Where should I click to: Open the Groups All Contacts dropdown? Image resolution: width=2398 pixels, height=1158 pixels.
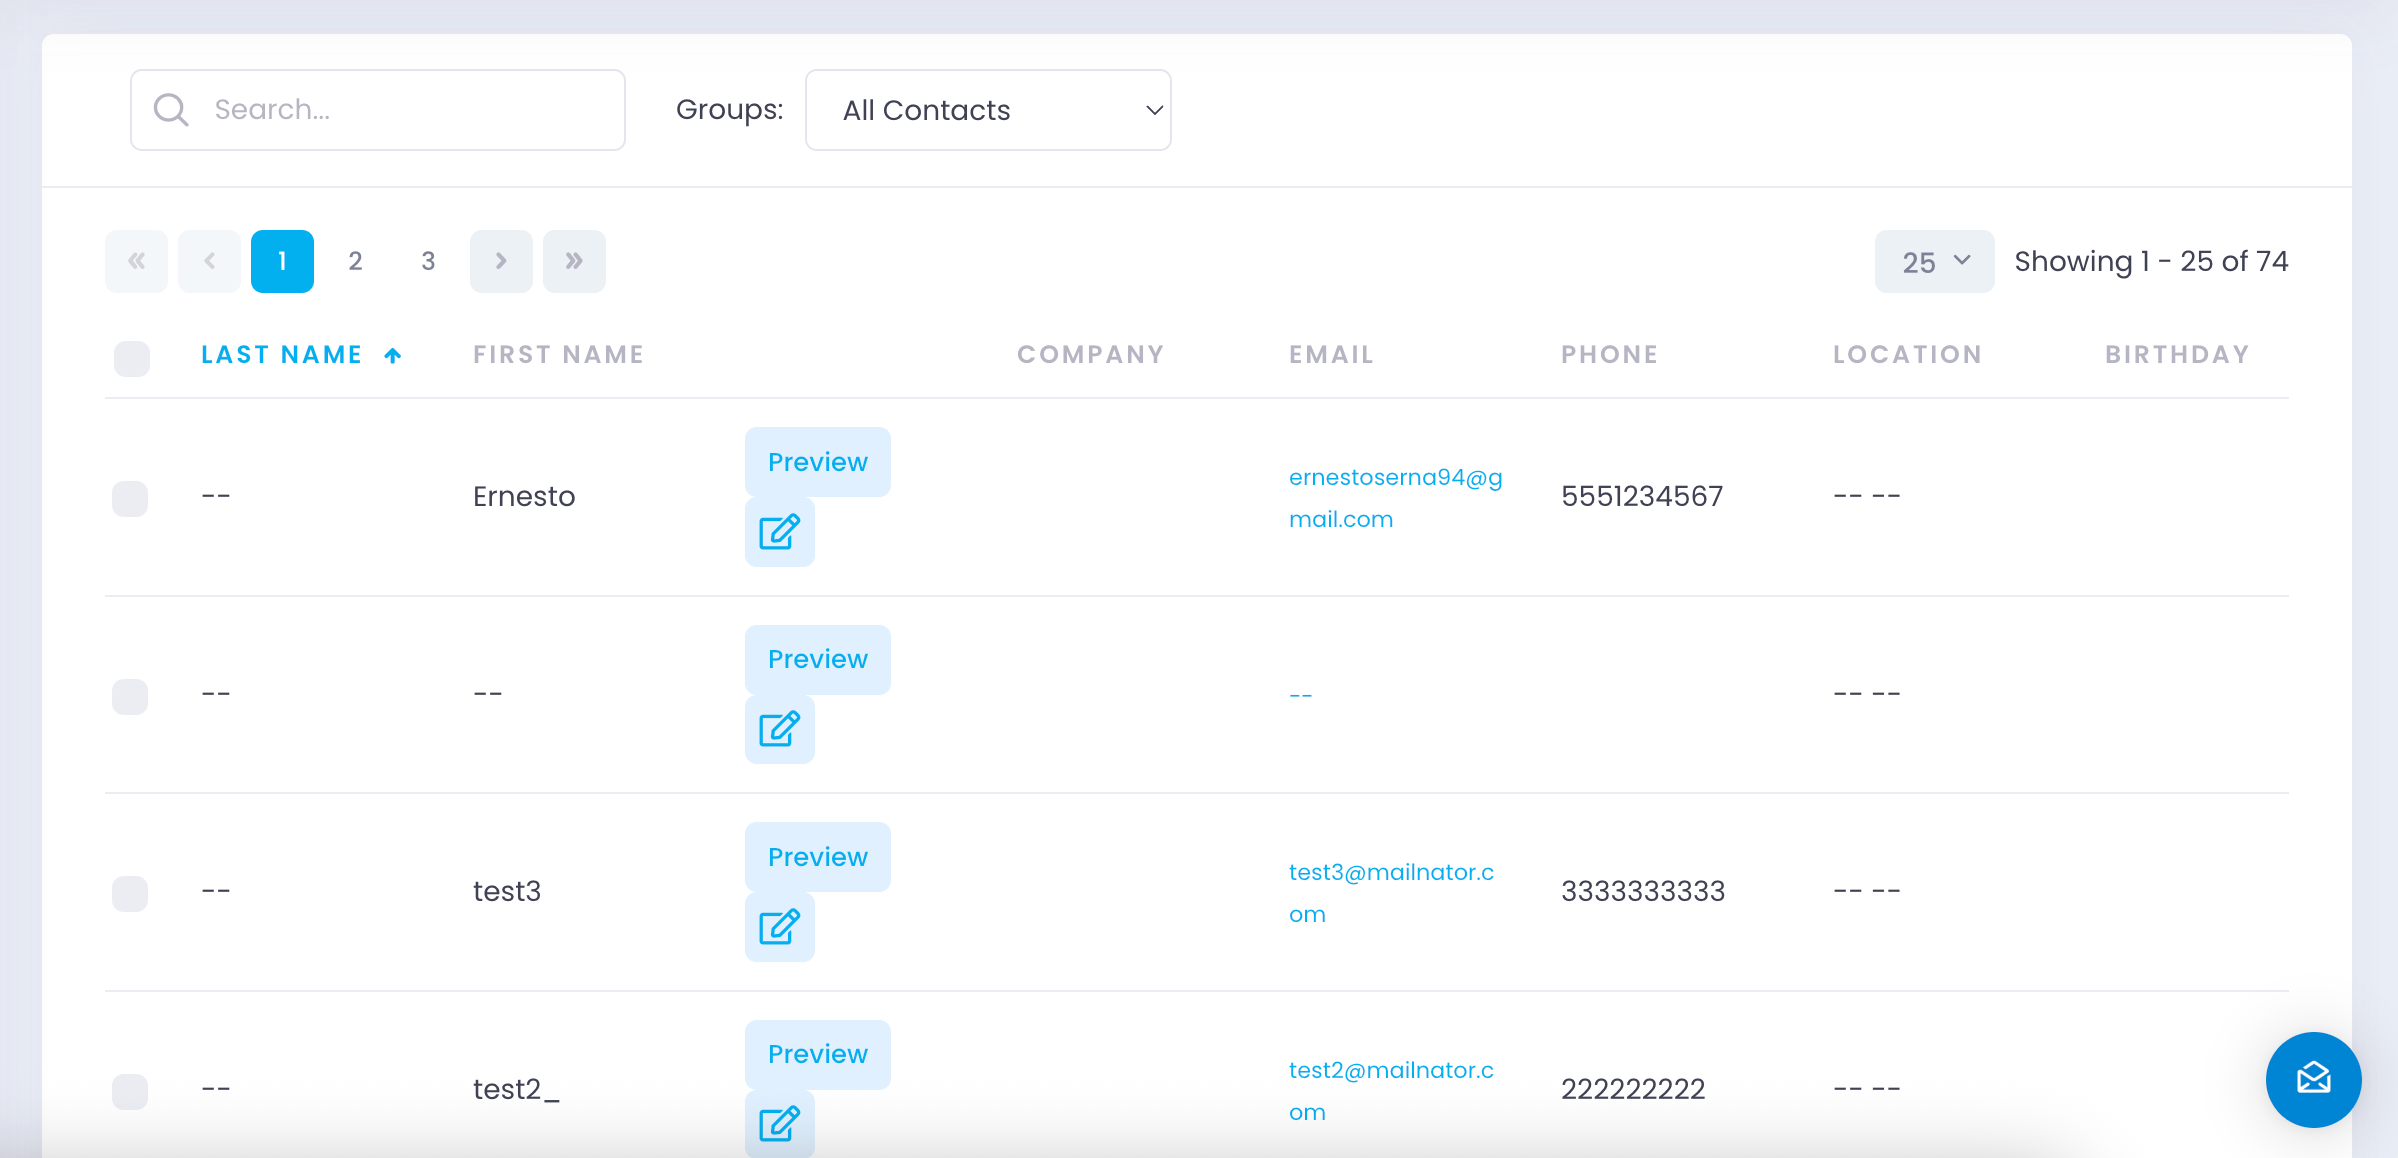(x=987, y=110)
